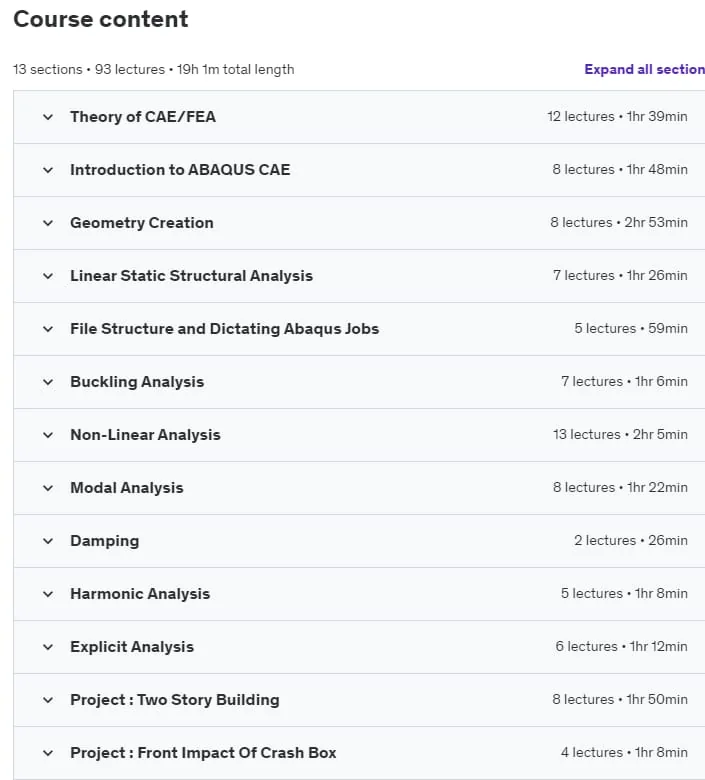Select the Project : Two Story Building title
705x780 pixels.
[175, 700]
